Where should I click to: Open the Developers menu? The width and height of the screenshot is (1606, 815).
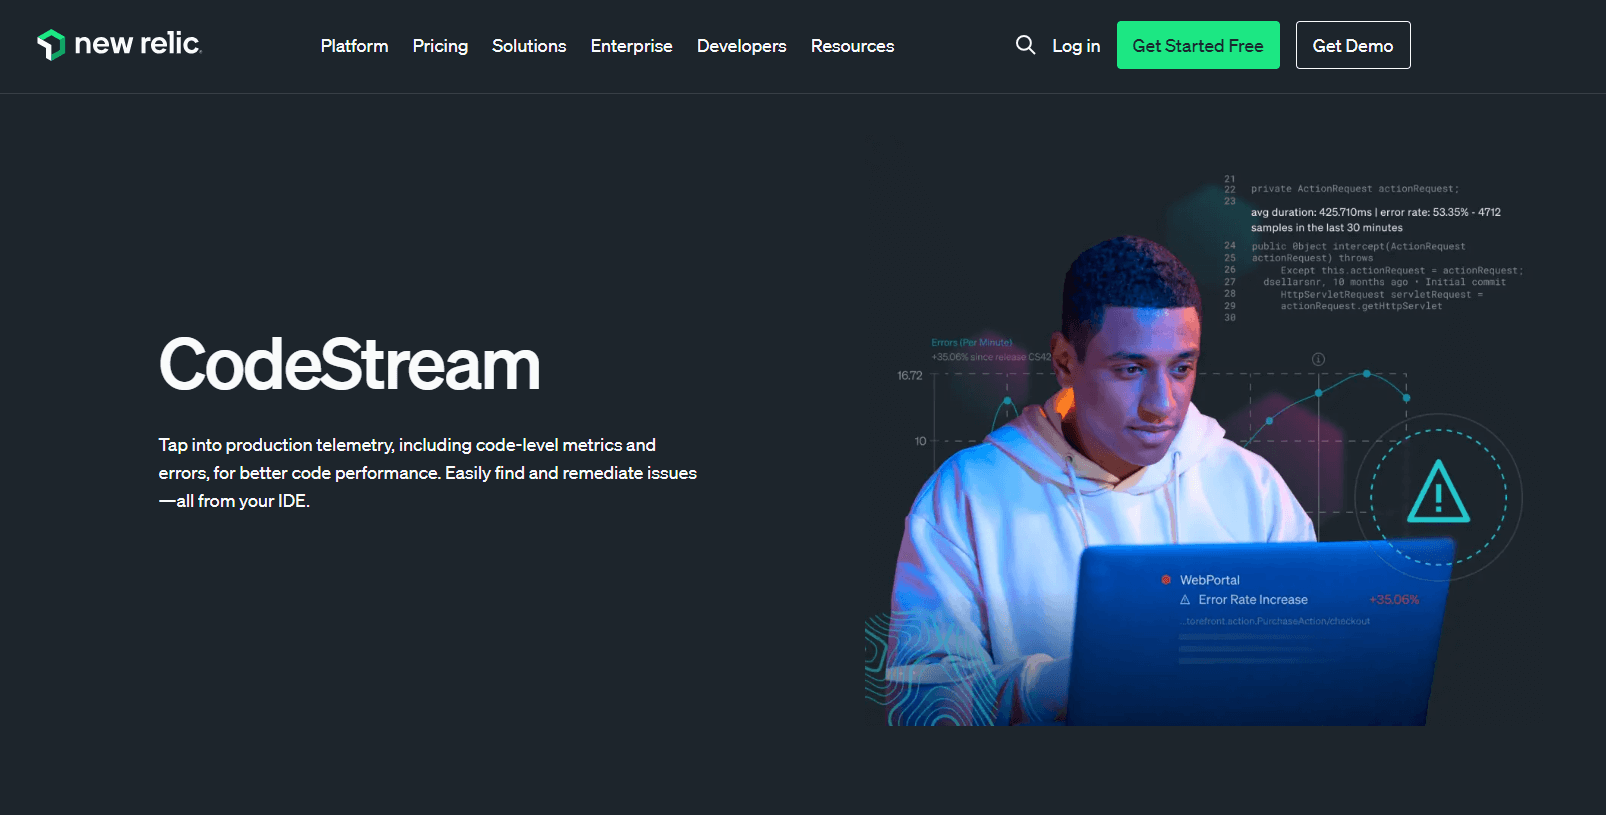tap(741, 46)
